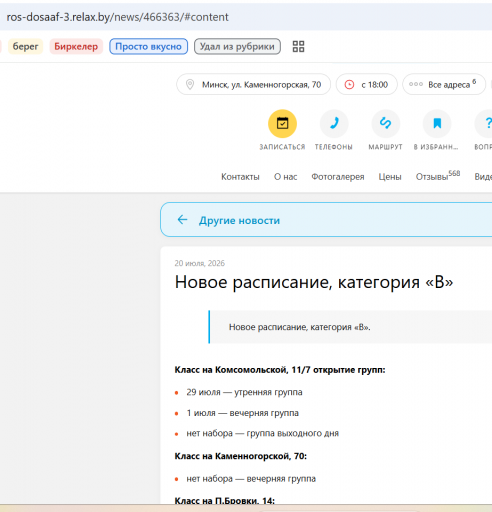Click the browser address bar URL

(x=117, y=17)
